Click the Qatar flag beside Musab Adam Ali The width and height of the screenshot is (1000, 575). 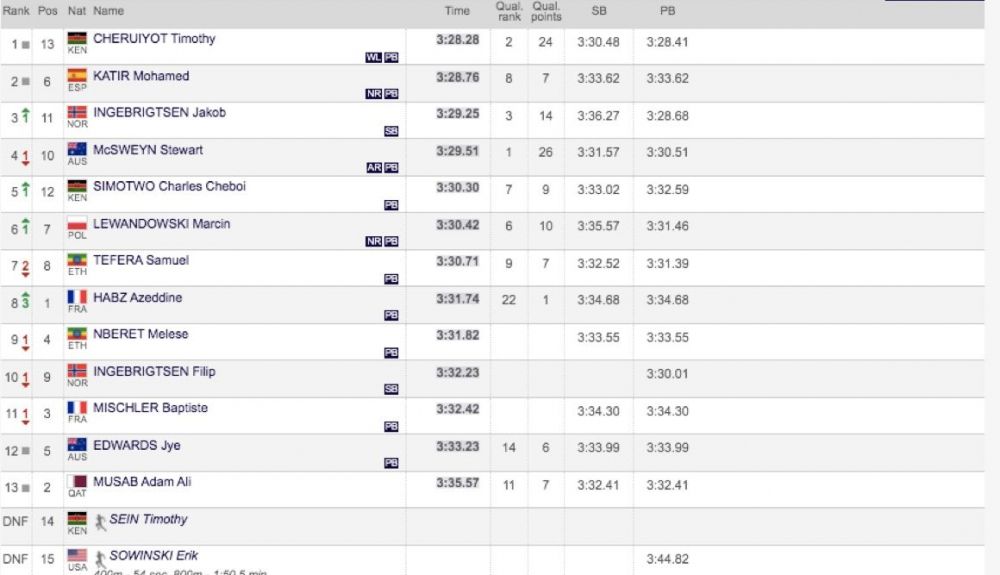77,482
